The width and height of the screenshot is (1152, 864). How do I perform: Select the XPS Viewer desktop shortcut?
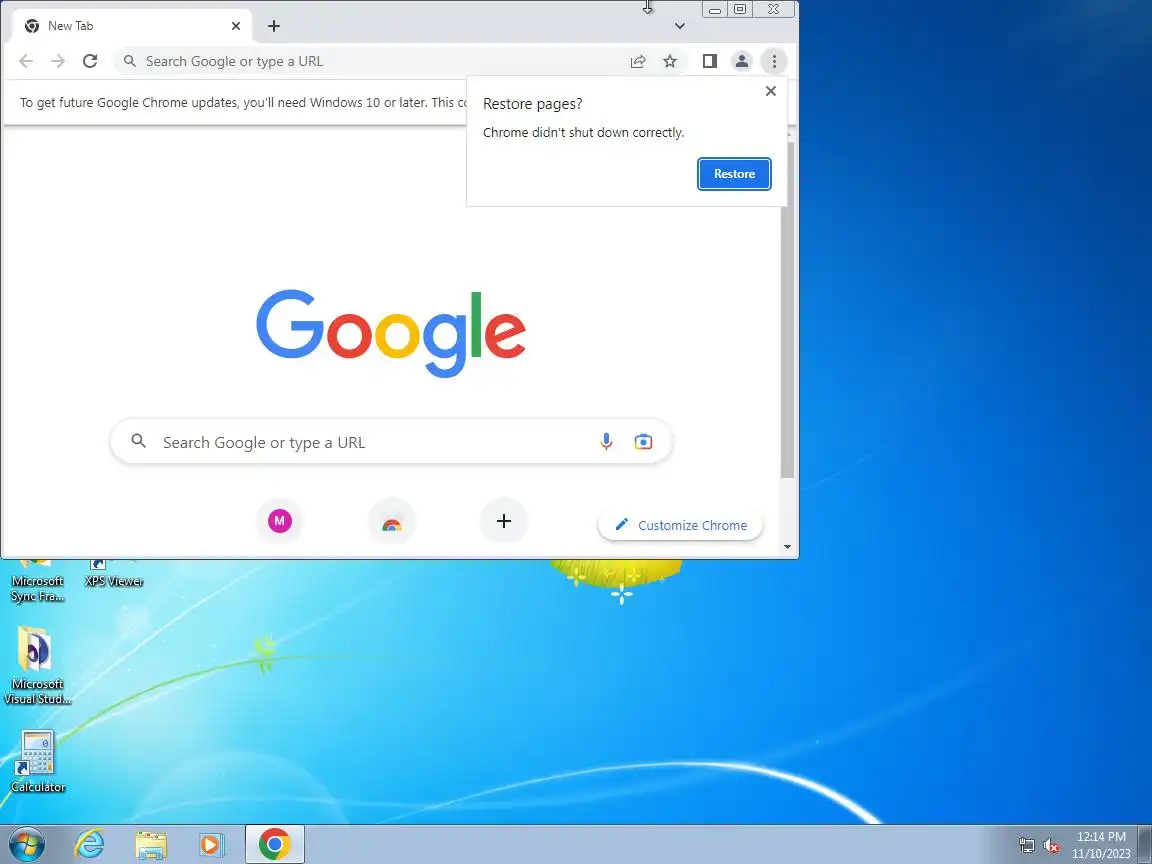[x=114, y=574]
